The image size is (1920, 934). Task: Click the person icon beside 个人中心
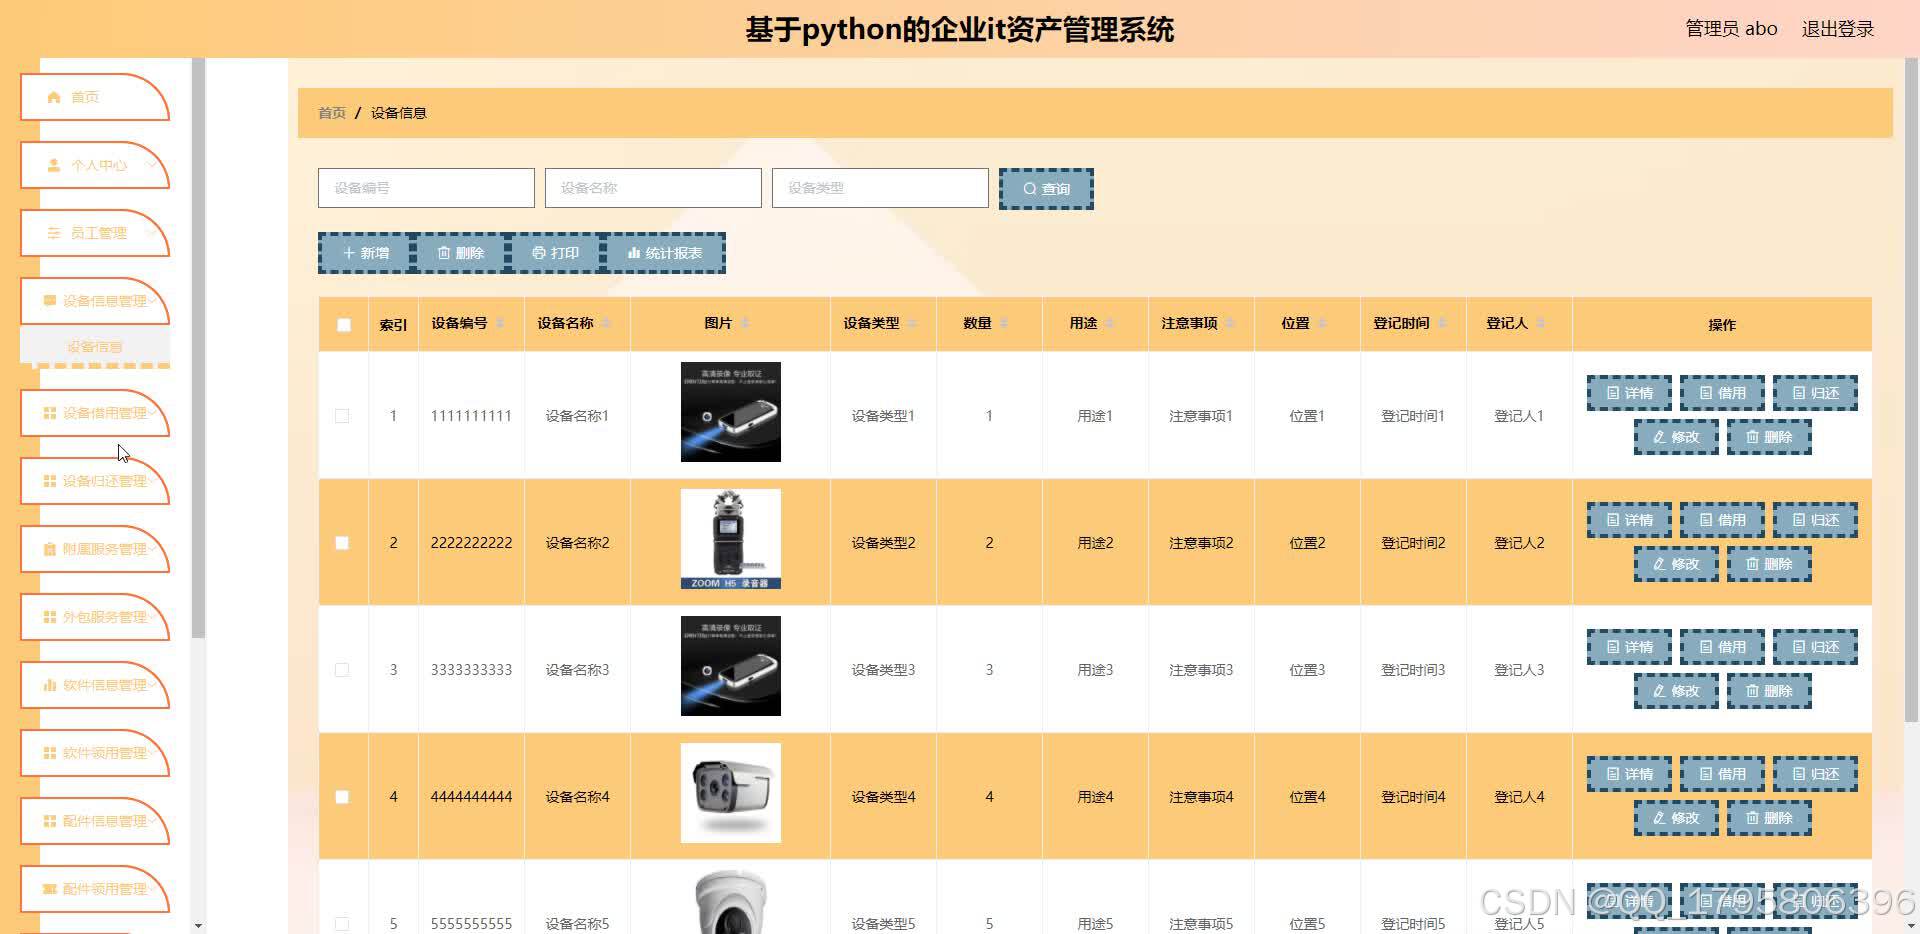(x=54, y=165)
